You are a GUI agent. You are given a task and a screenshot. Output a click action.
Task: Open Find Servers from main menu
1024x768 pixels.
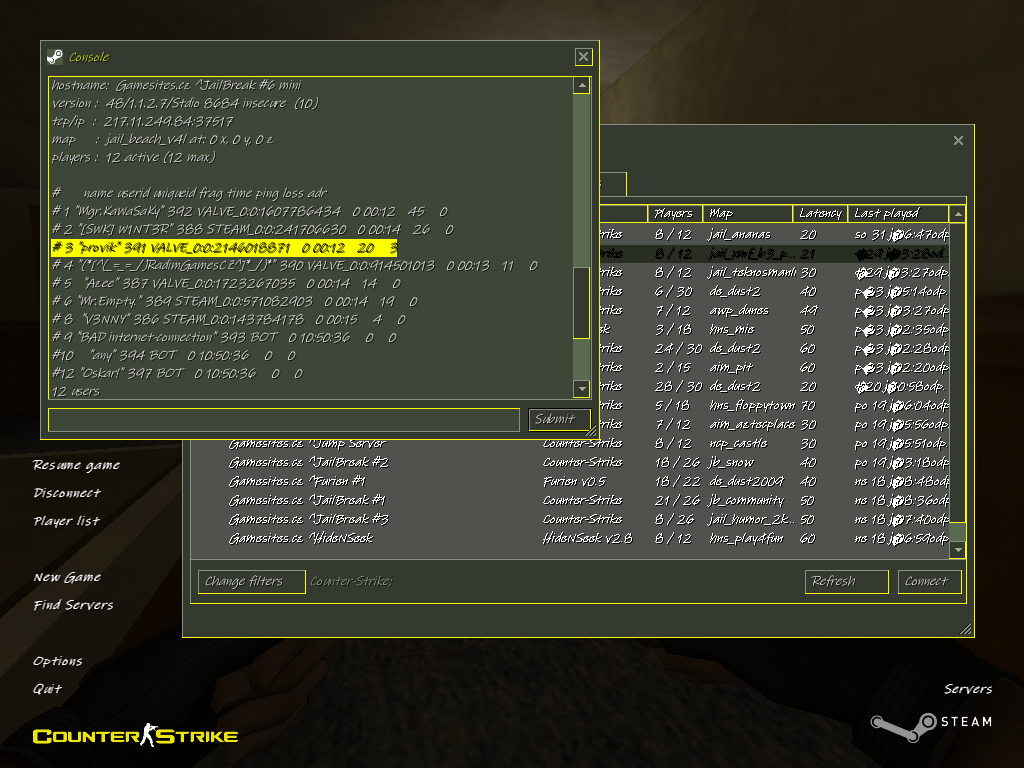[x=73, y=605]
